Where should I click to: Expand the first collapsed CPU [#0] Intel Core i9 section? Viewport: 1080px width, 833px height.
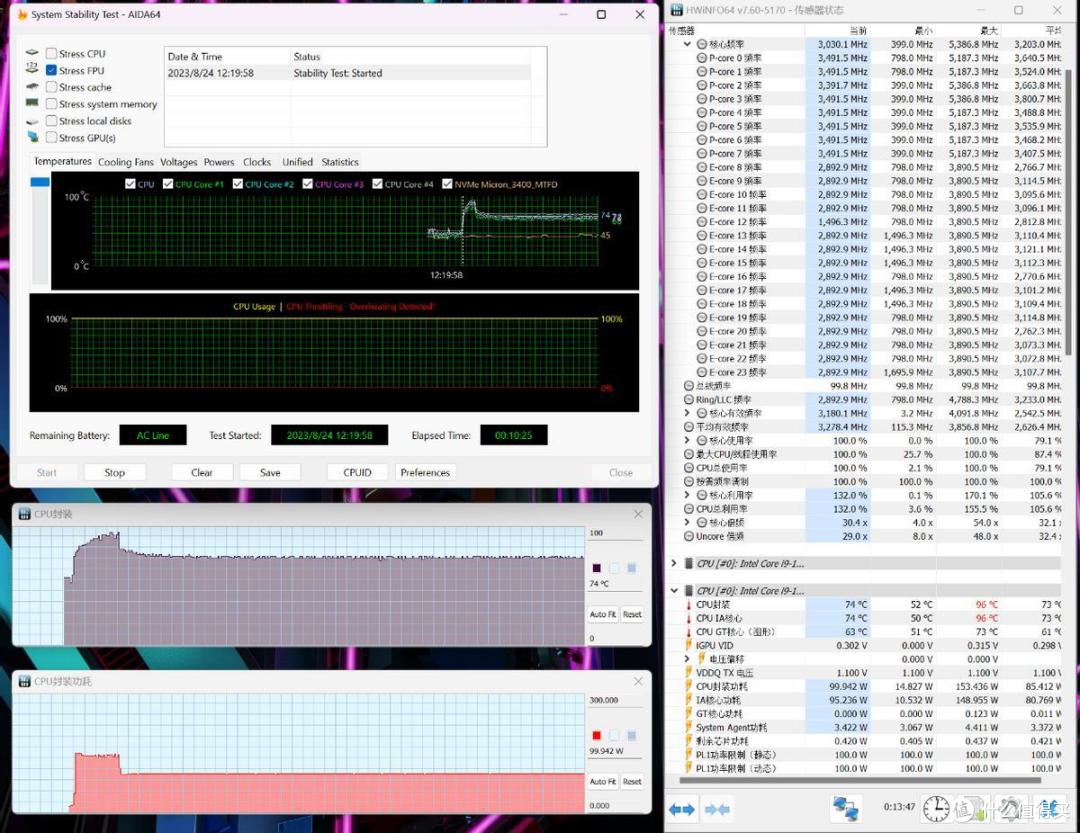(674, 564)
